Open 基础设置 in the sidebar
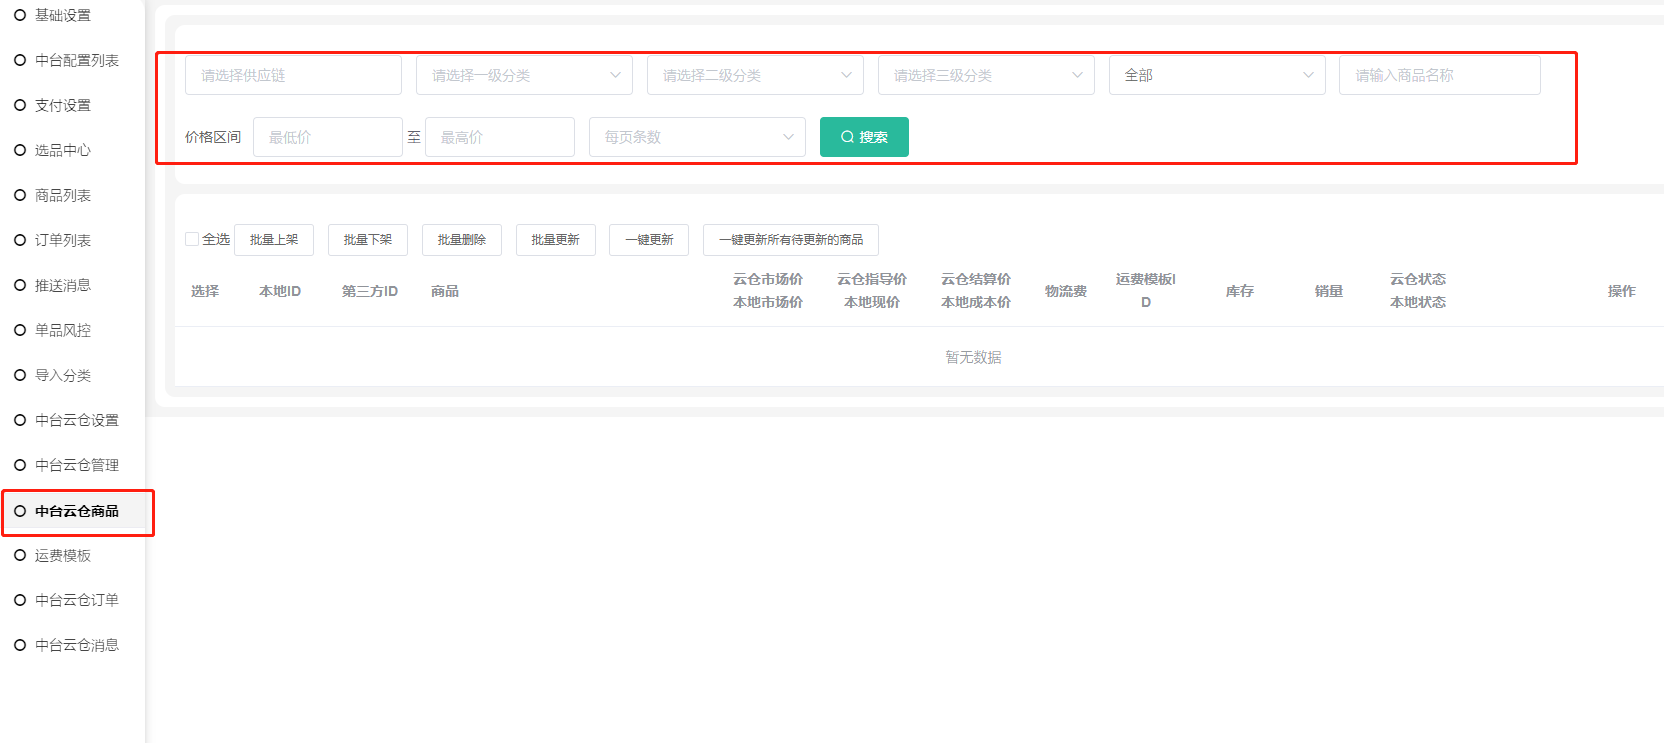This screenshot has width=1664, height=743. [62, 15]
